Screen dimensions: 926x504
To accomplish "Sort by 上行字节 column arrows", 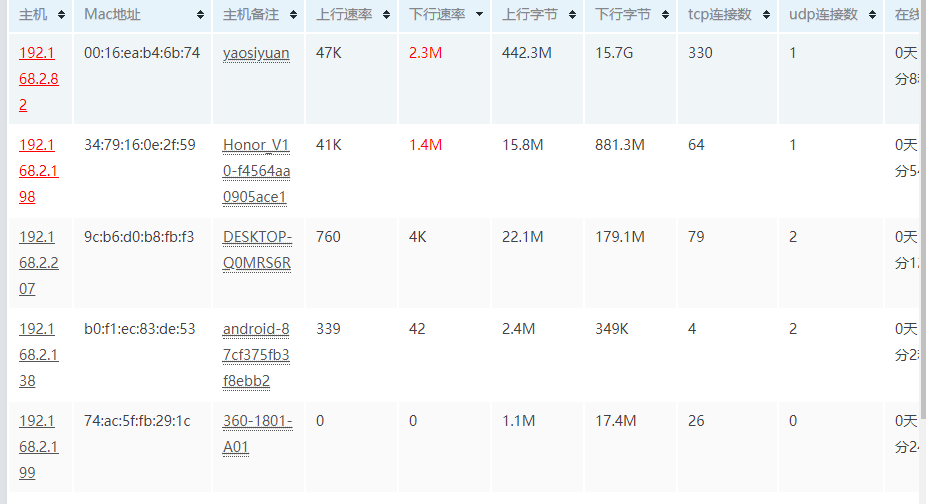I will [x=572, y=15].
